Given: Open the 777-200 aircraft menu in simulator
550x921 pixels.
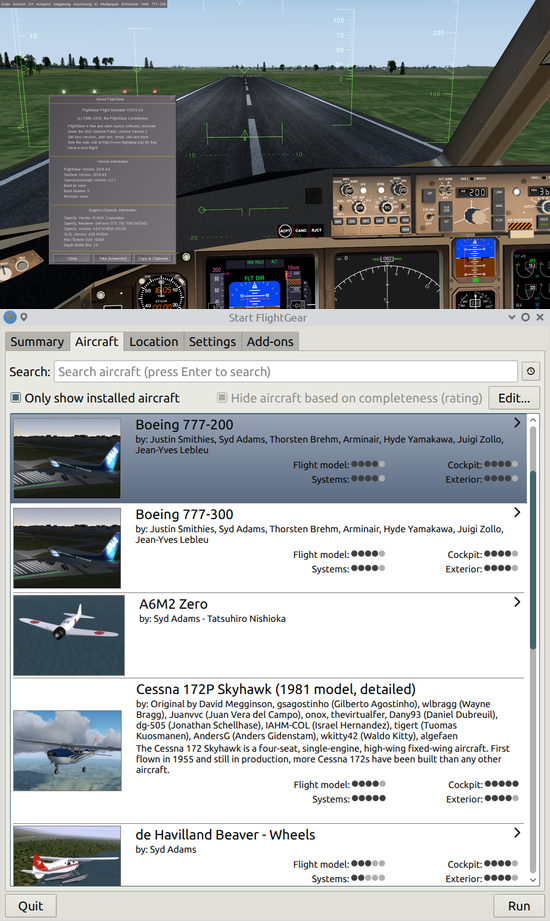Looking at the screenshot, I should click(159, 4).
